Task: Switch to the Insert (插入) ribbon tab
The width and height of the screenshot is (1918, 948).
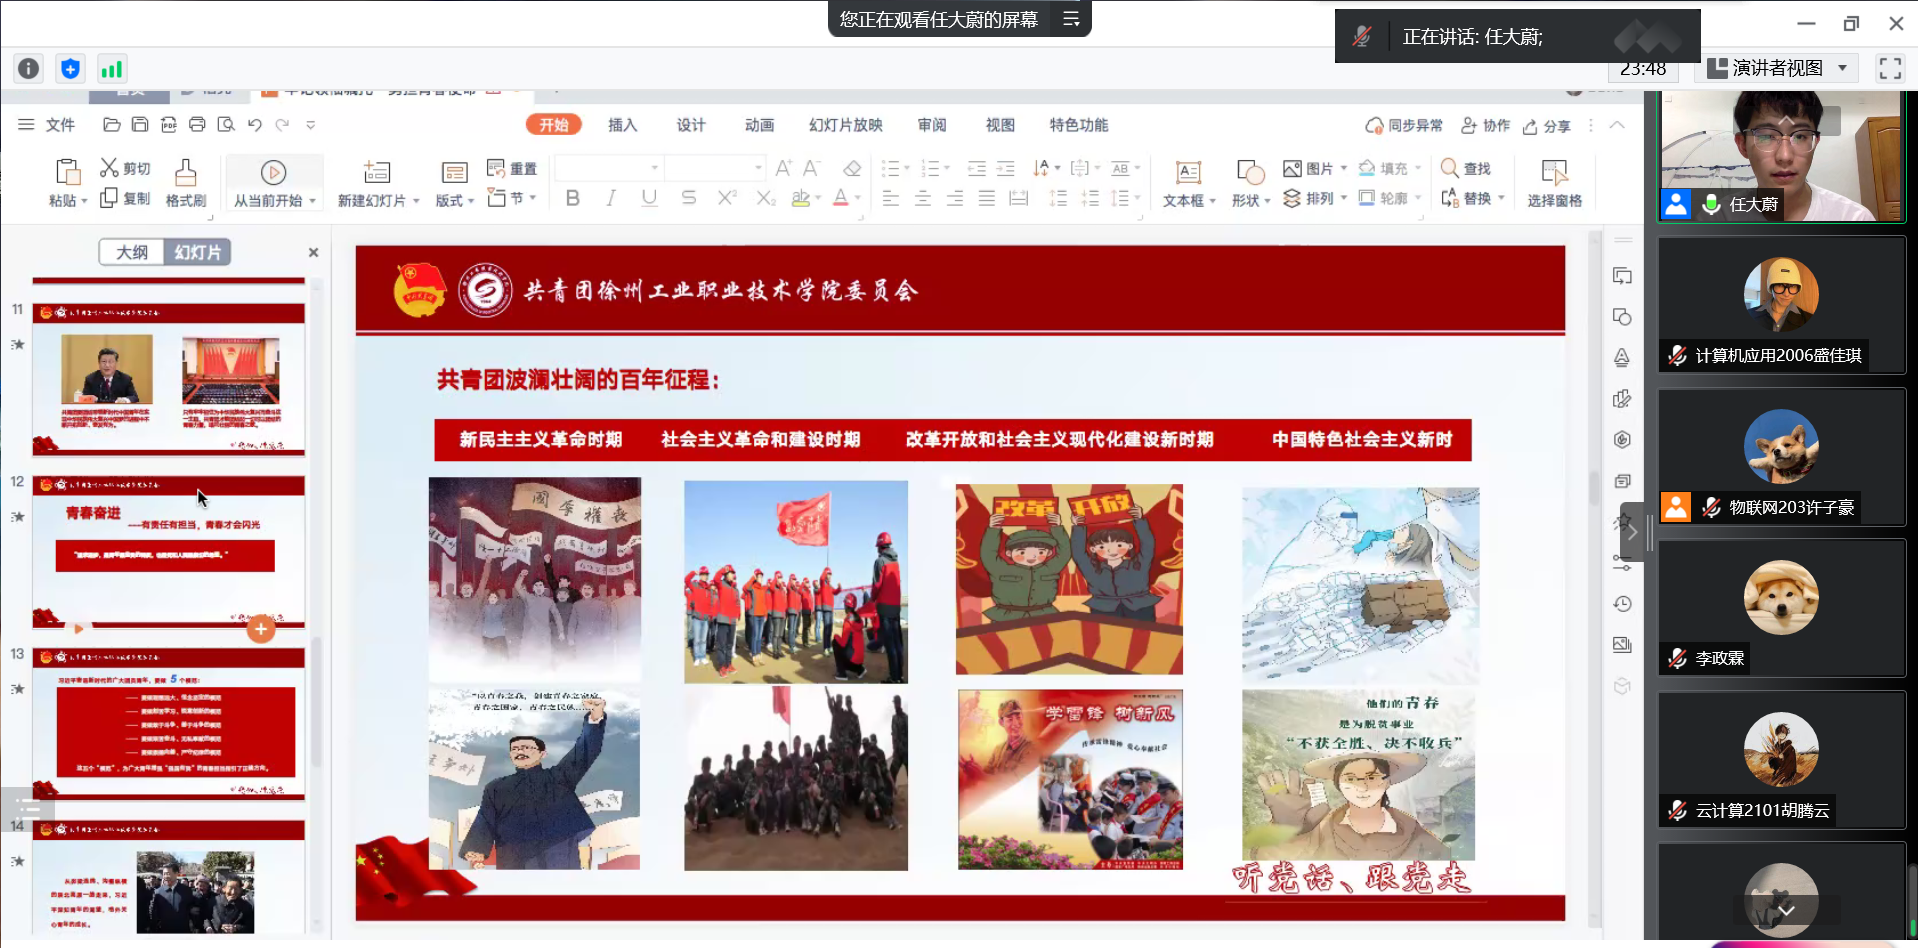Action: (x=622, y=125)
